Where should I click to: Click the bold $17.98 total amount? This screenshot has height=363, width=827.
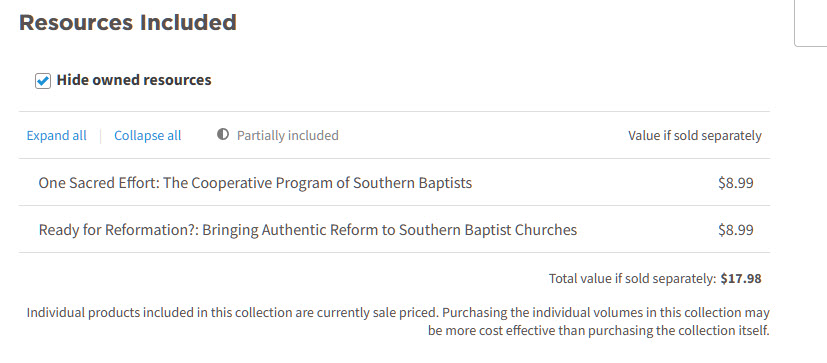(741, 279)
